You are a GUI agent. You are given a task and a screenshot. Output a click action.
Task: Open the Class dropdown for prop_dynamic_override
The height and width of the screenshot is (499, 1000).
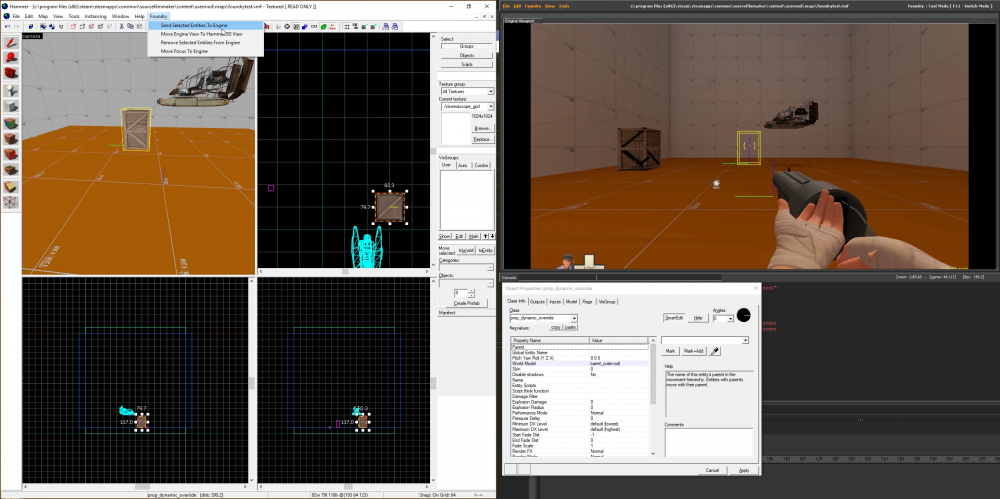pos(574,318)
